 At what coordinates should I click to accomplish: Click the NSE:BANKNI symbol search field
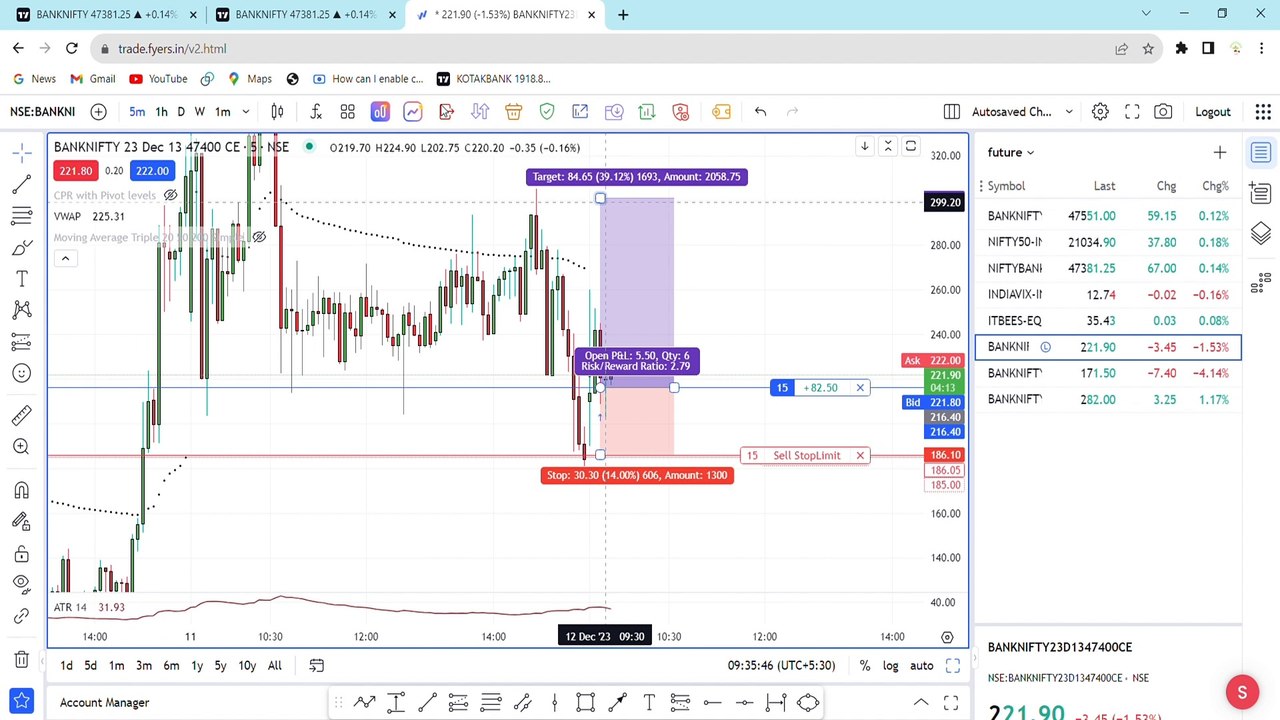point(43,112)
